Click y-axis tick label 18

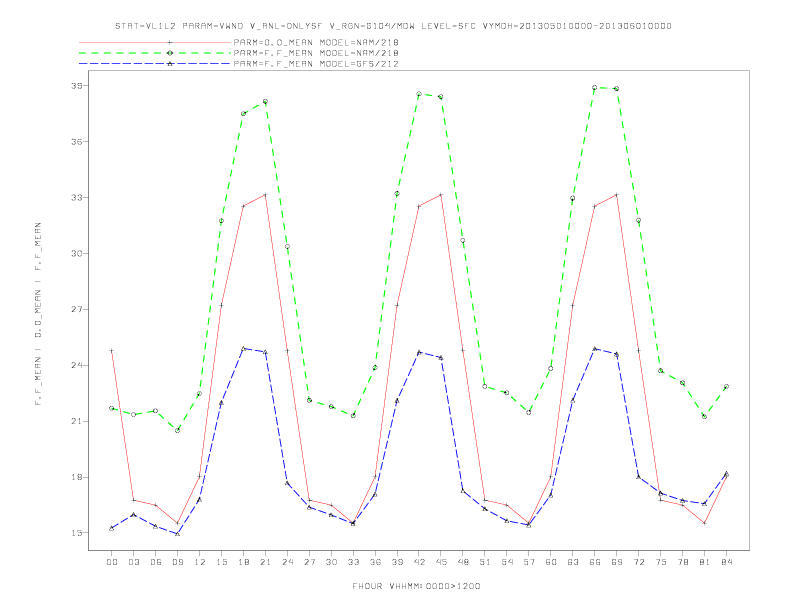coord(76,477)
